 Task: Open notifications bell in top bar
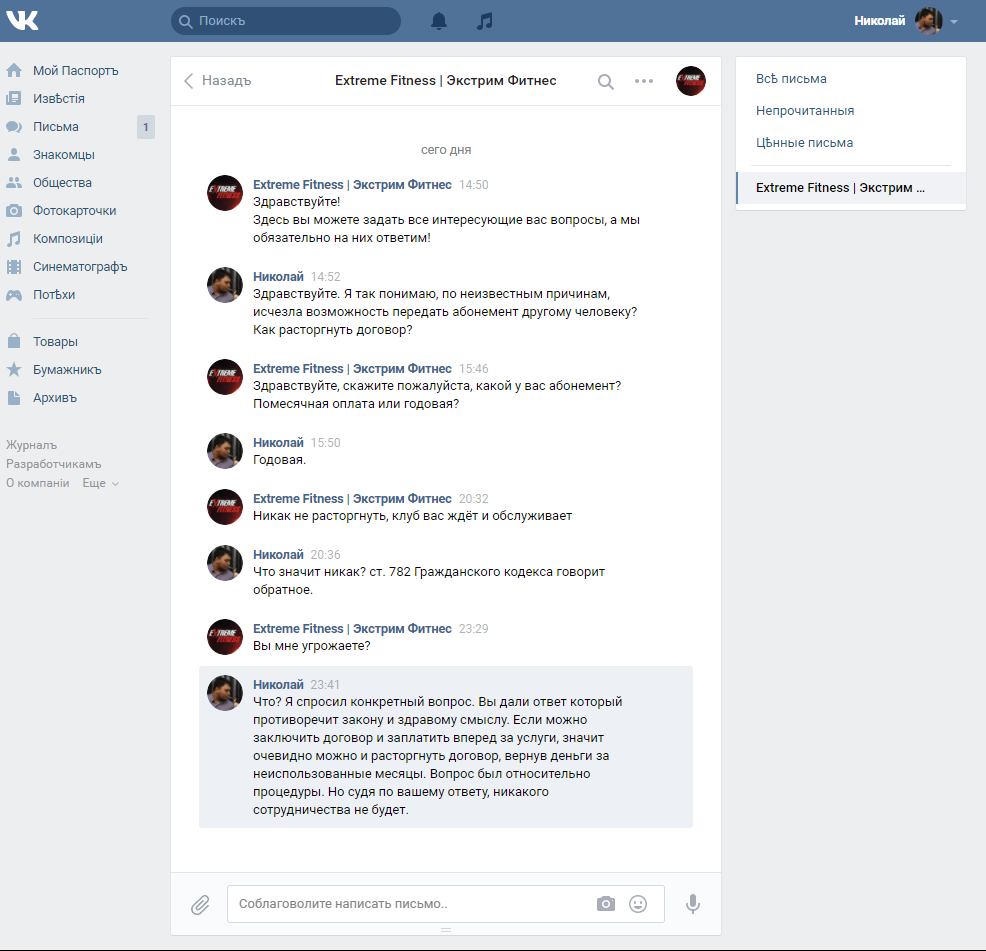point(439,21)
